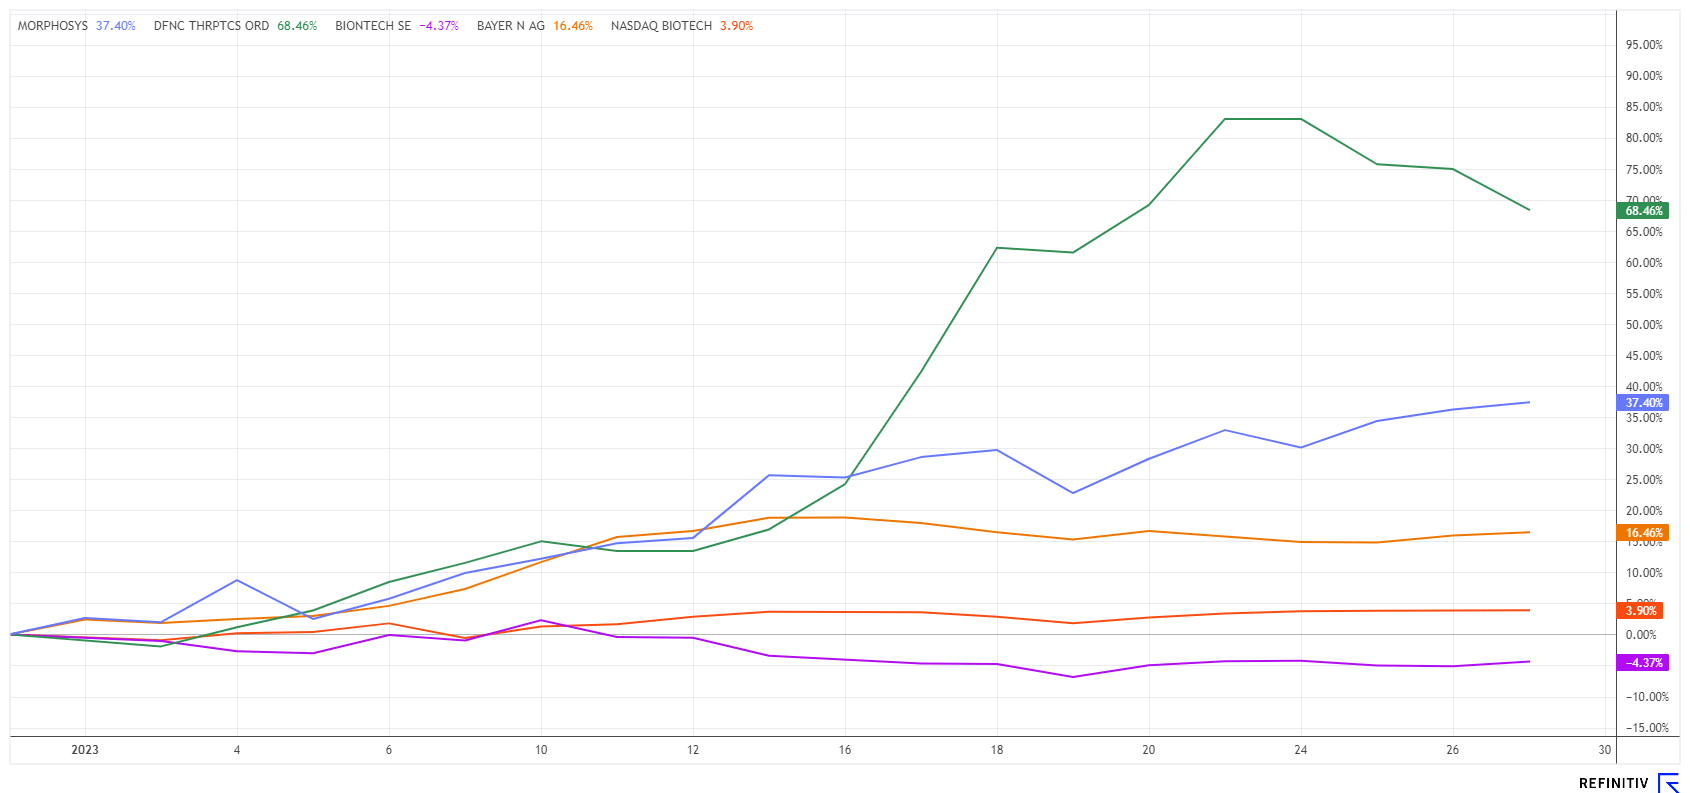
Task: Click the 30 date axis label
Action: (x=1605, y=750)
